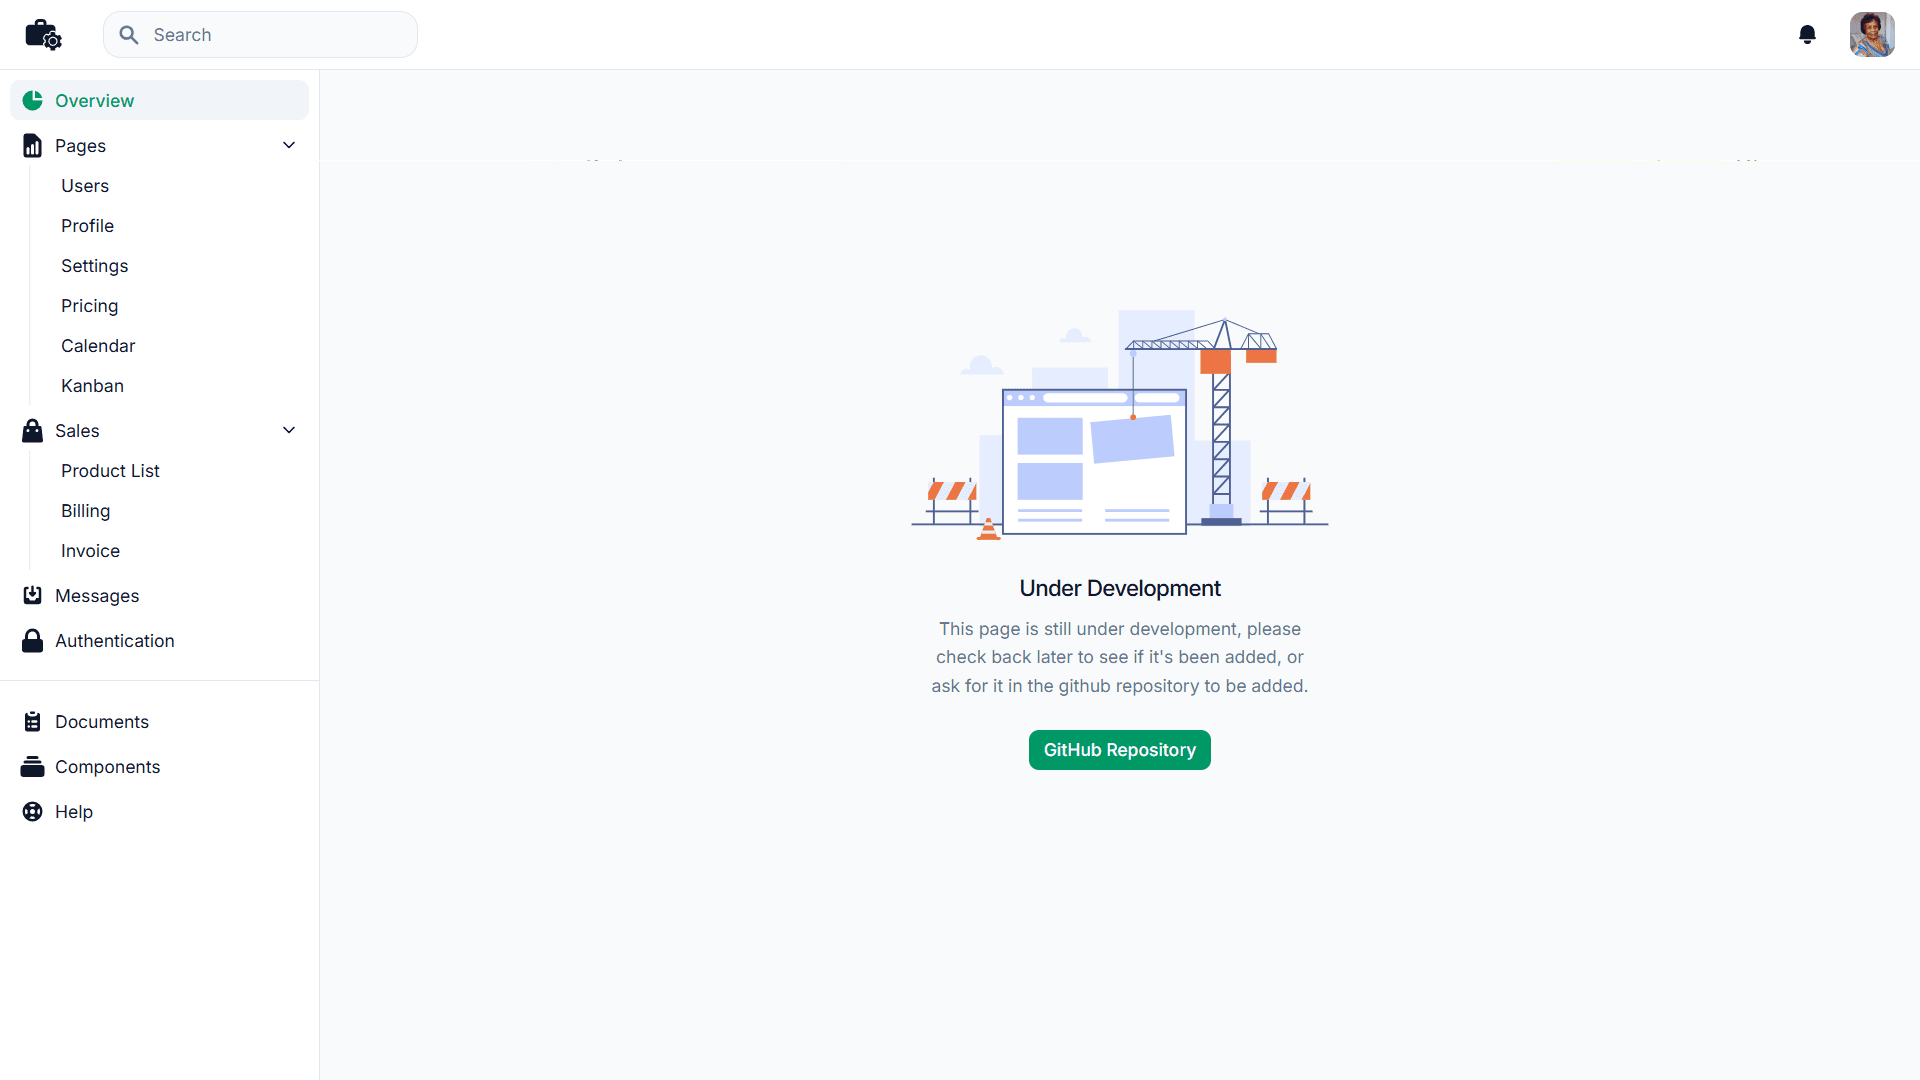Open the Product List item
Screen dimensions: 1920x1080
[x=110, y=471]
